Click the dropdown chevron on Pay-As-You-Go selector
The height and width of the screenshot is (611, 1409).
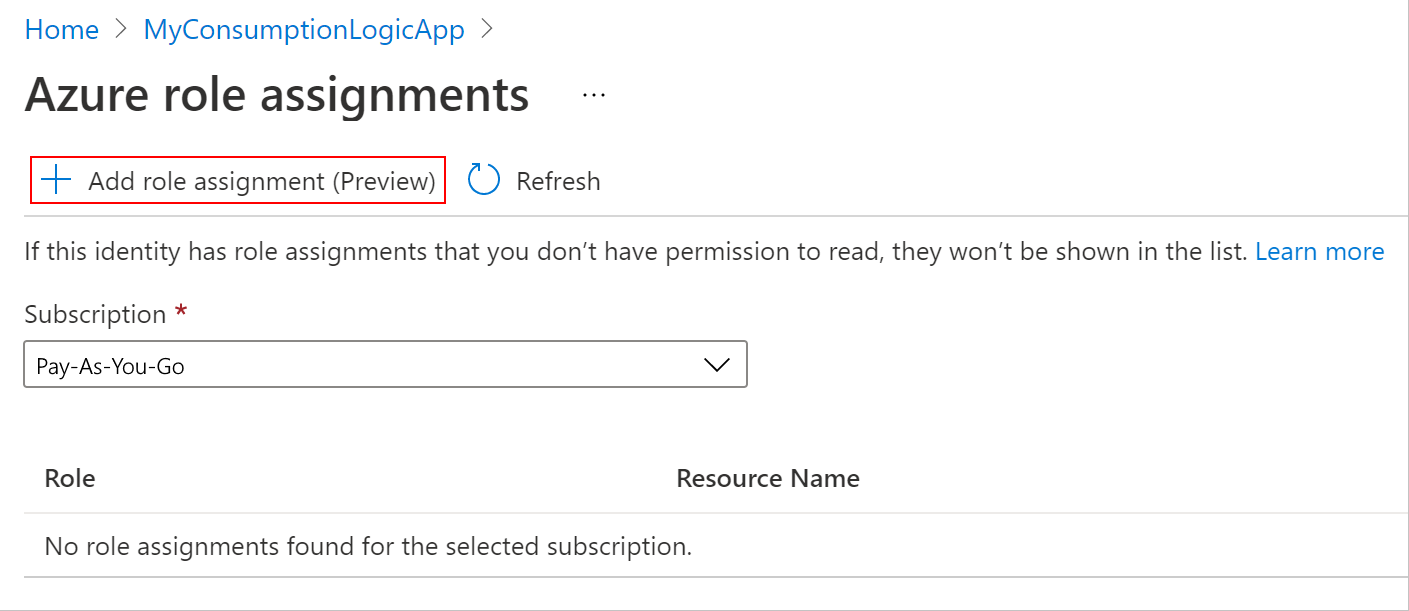[x=716, y=364]
